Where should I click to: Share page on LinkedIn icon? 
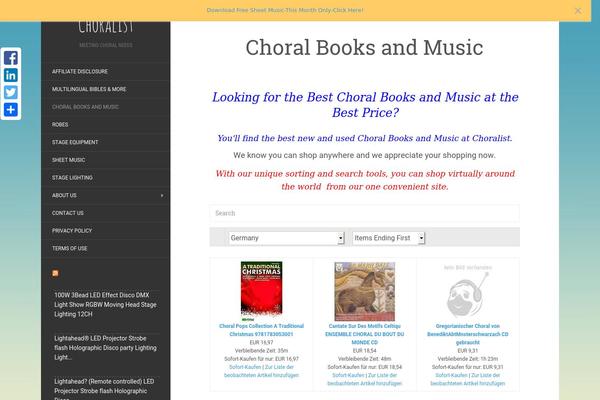tap(11, 75)
